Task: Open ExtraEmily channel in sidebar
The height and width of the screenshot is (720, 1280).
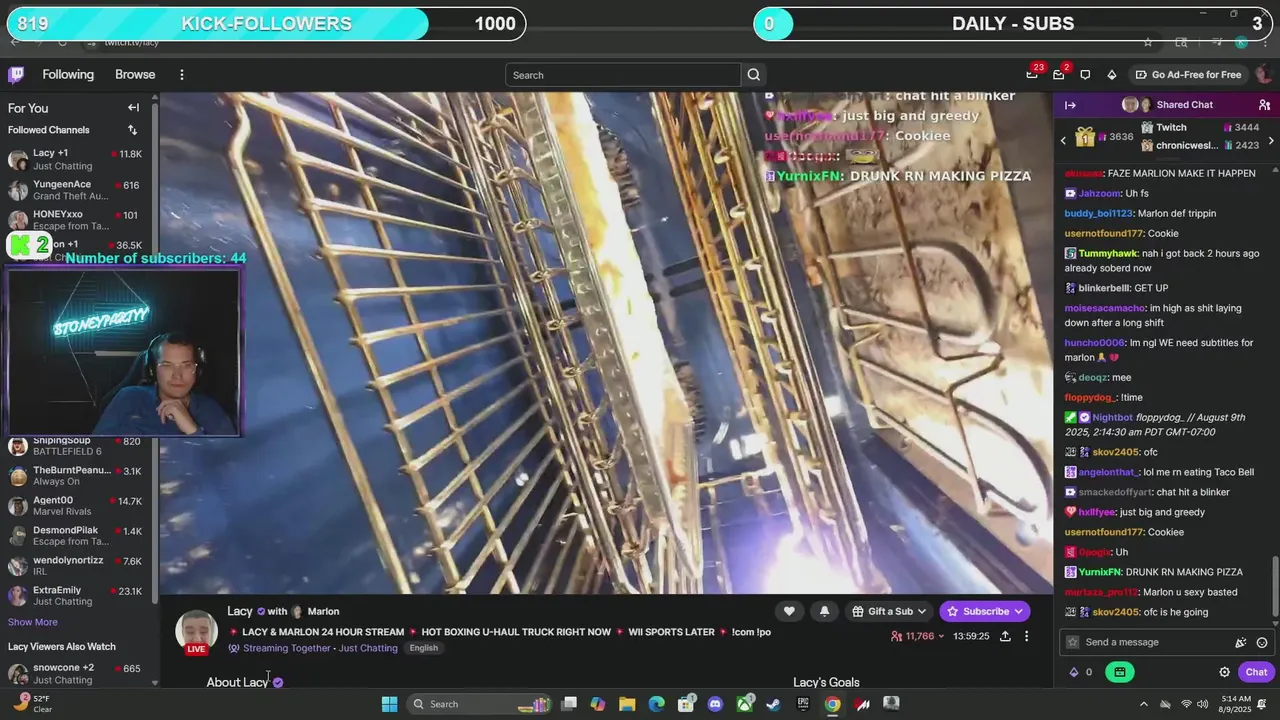Action: pyautogui.click(x=76, y=596)
